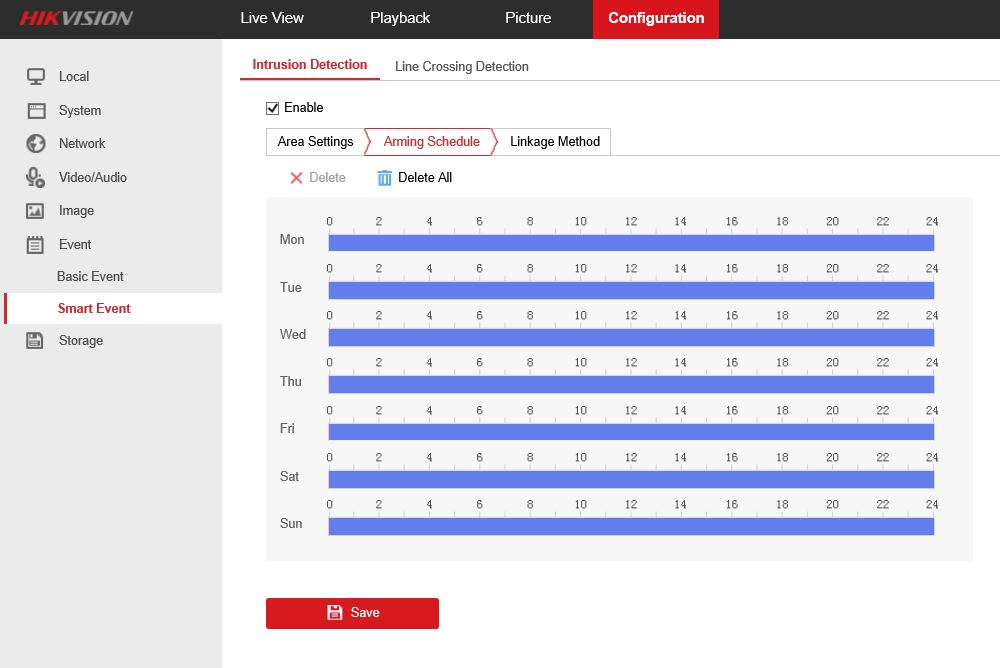Click the red X Delete icon

296,178
